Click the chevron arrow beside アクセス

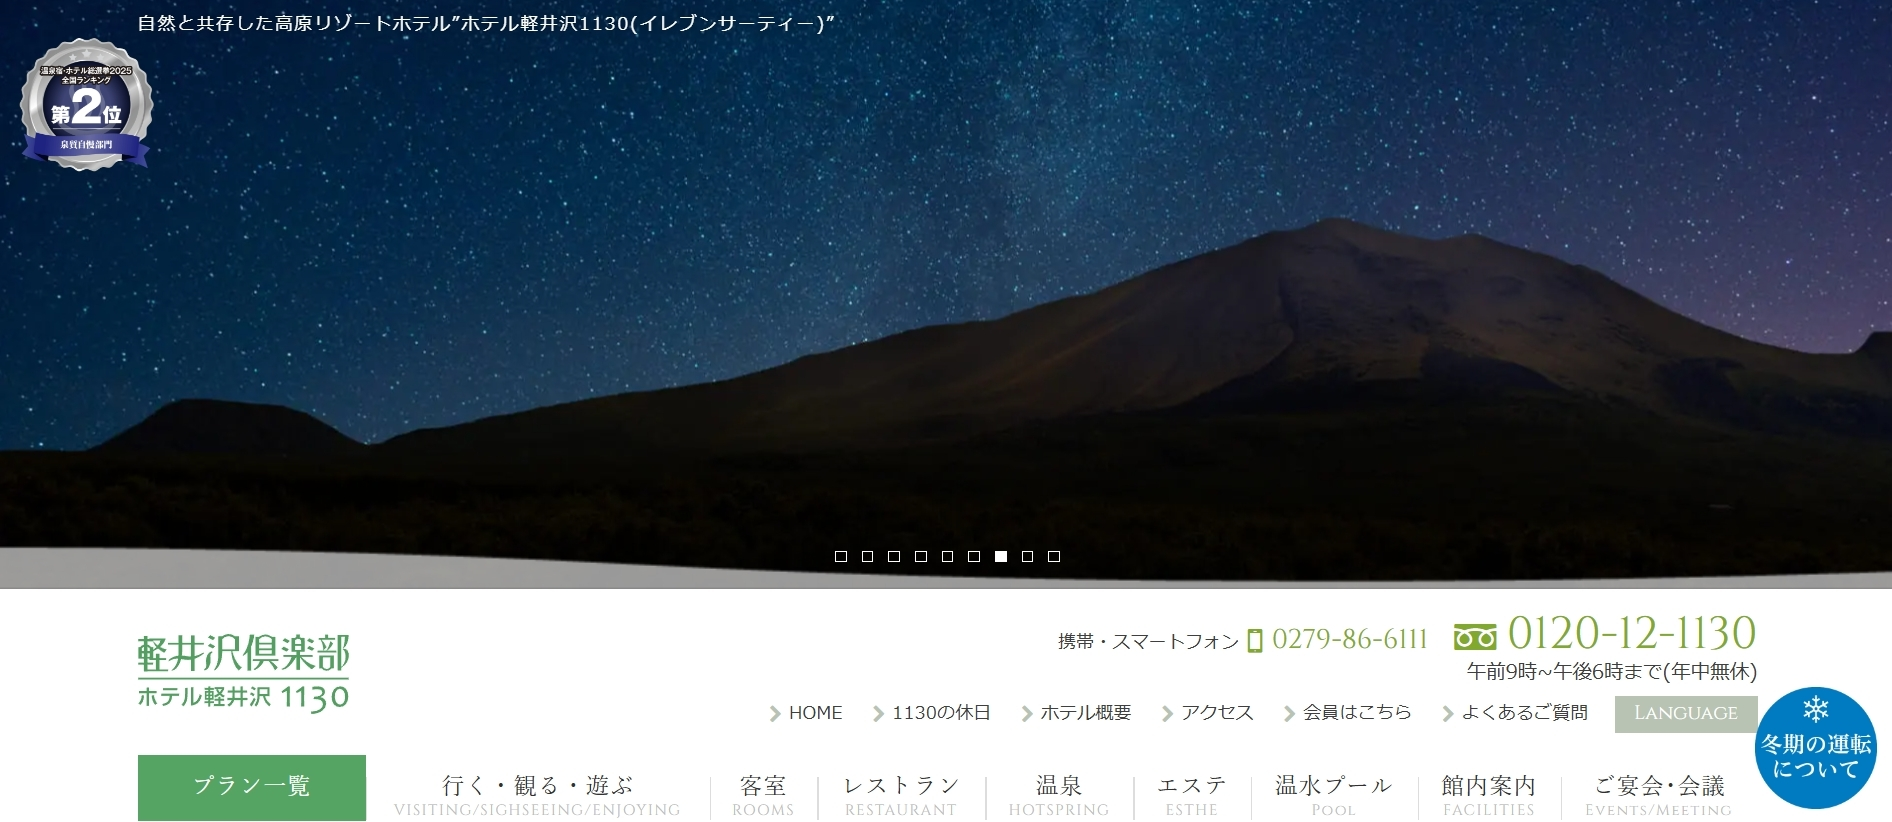(x=1167, y=713)
